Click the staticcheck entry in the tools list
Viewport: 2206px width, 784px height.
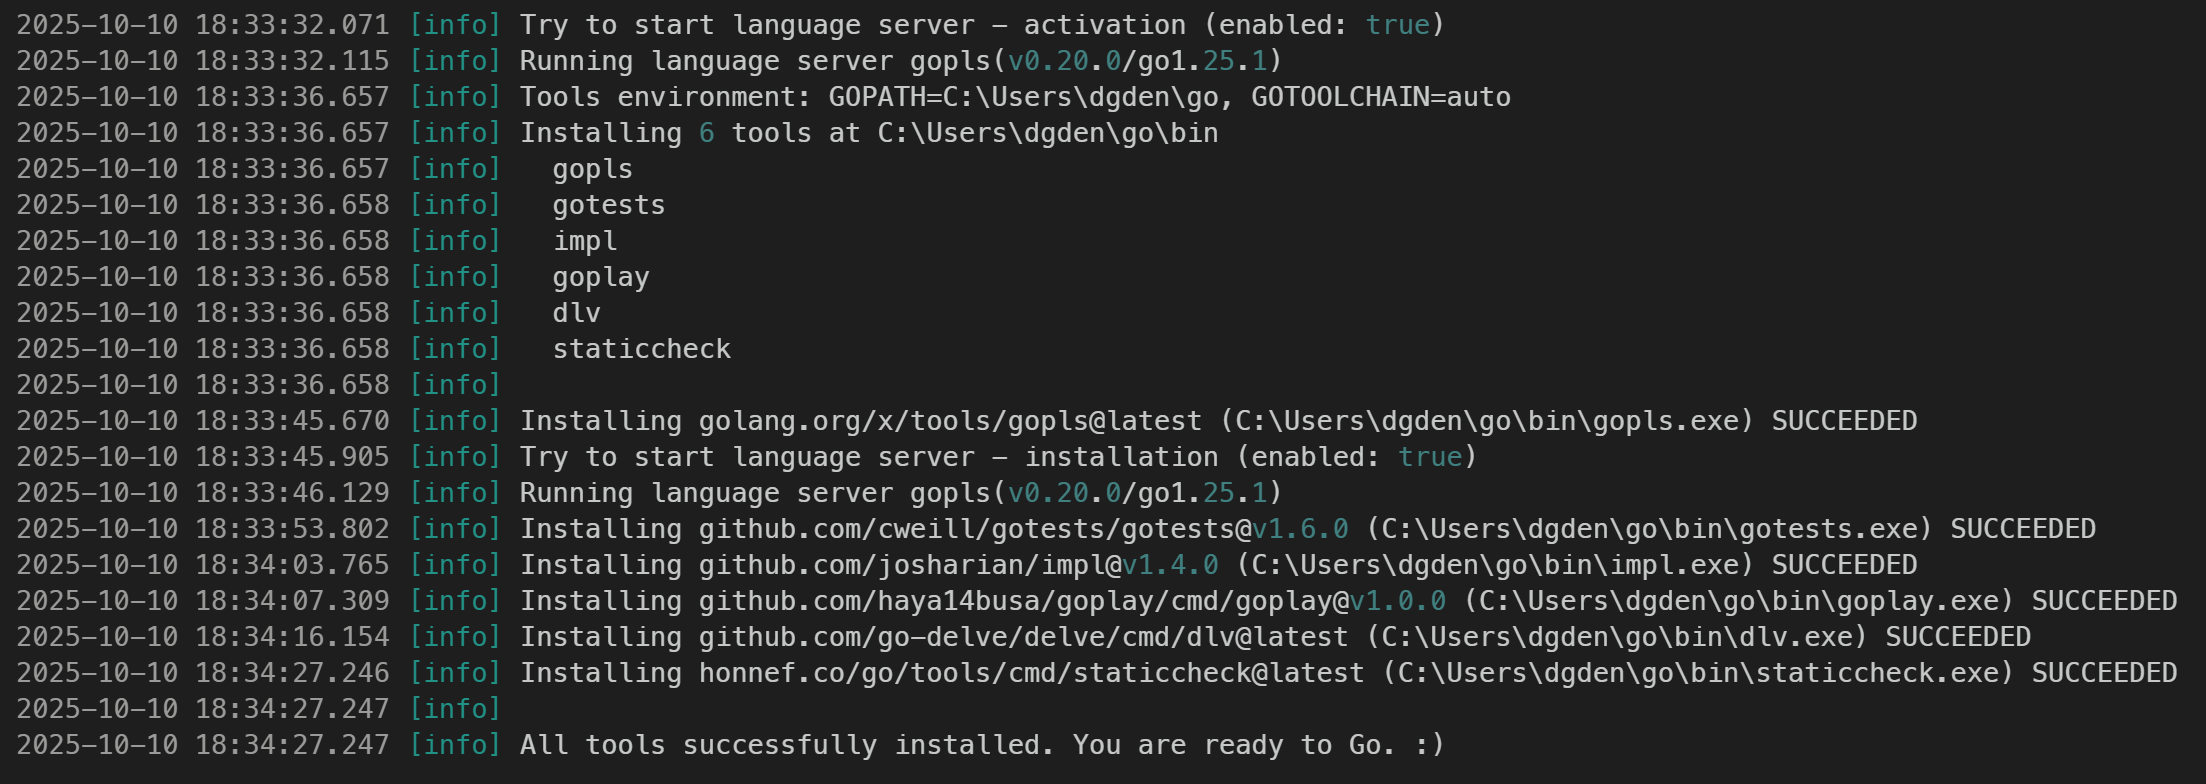pyautogui.click(x=641, y=349)
